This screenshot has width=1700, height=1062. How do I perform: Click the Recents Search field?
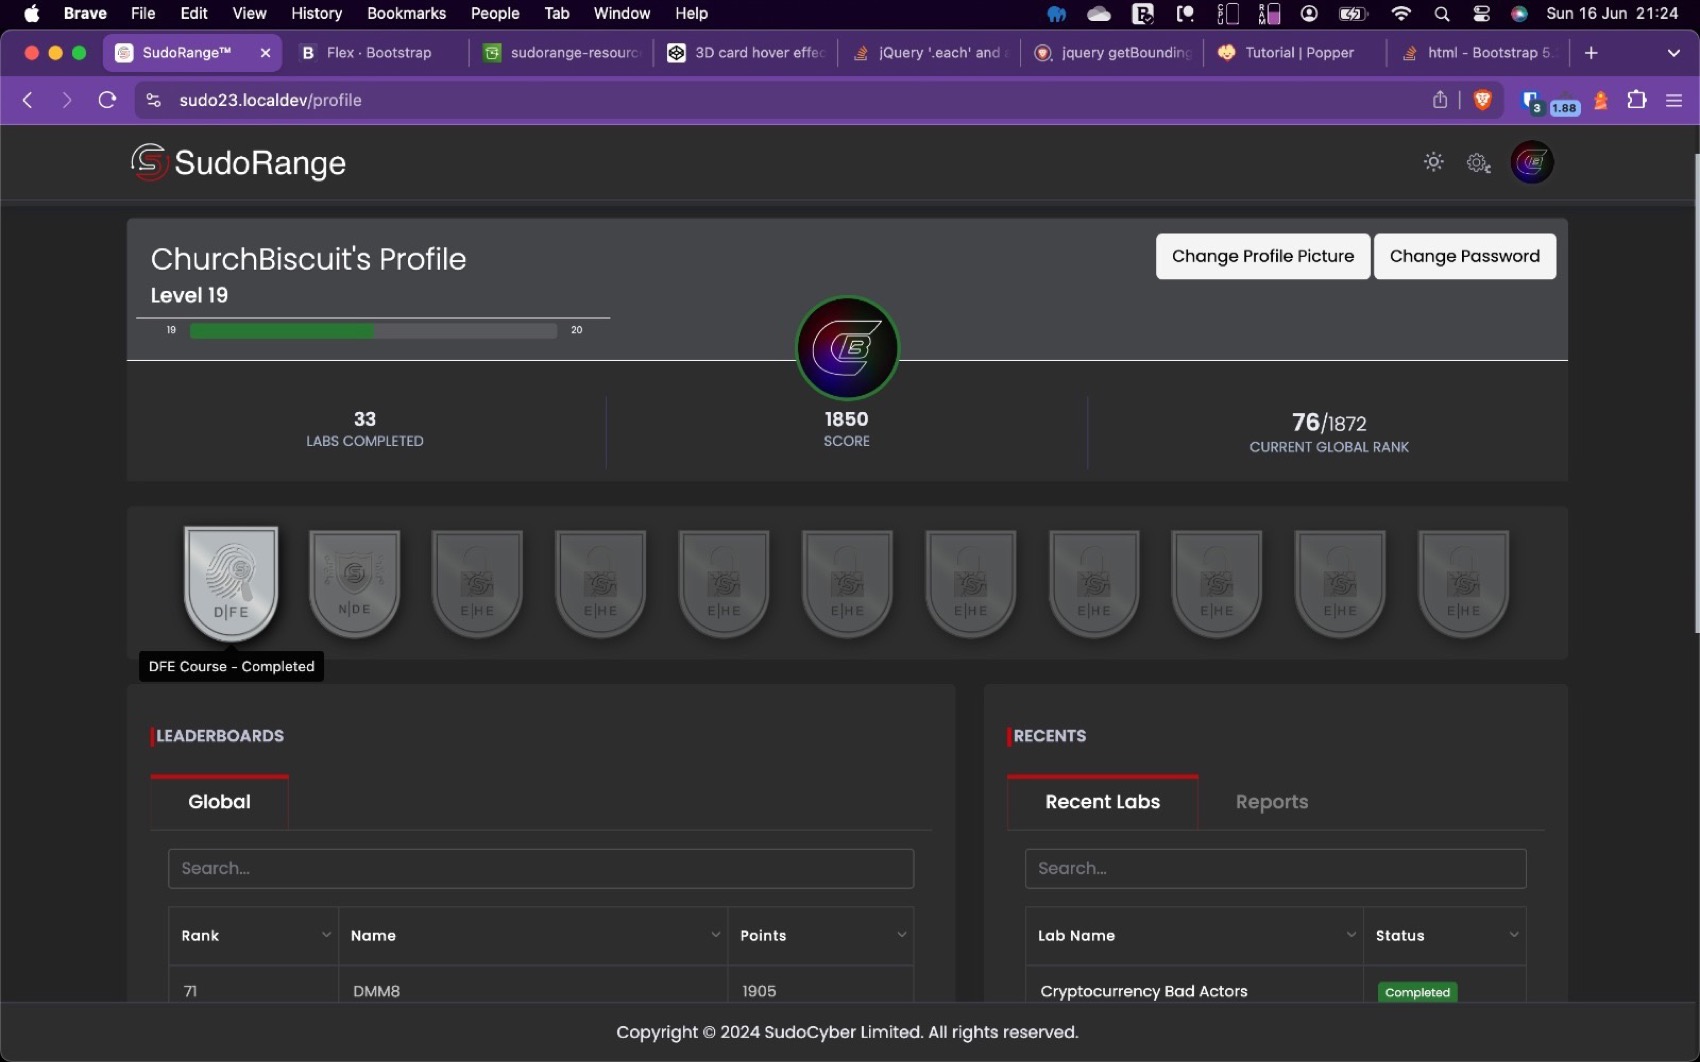1275,868
